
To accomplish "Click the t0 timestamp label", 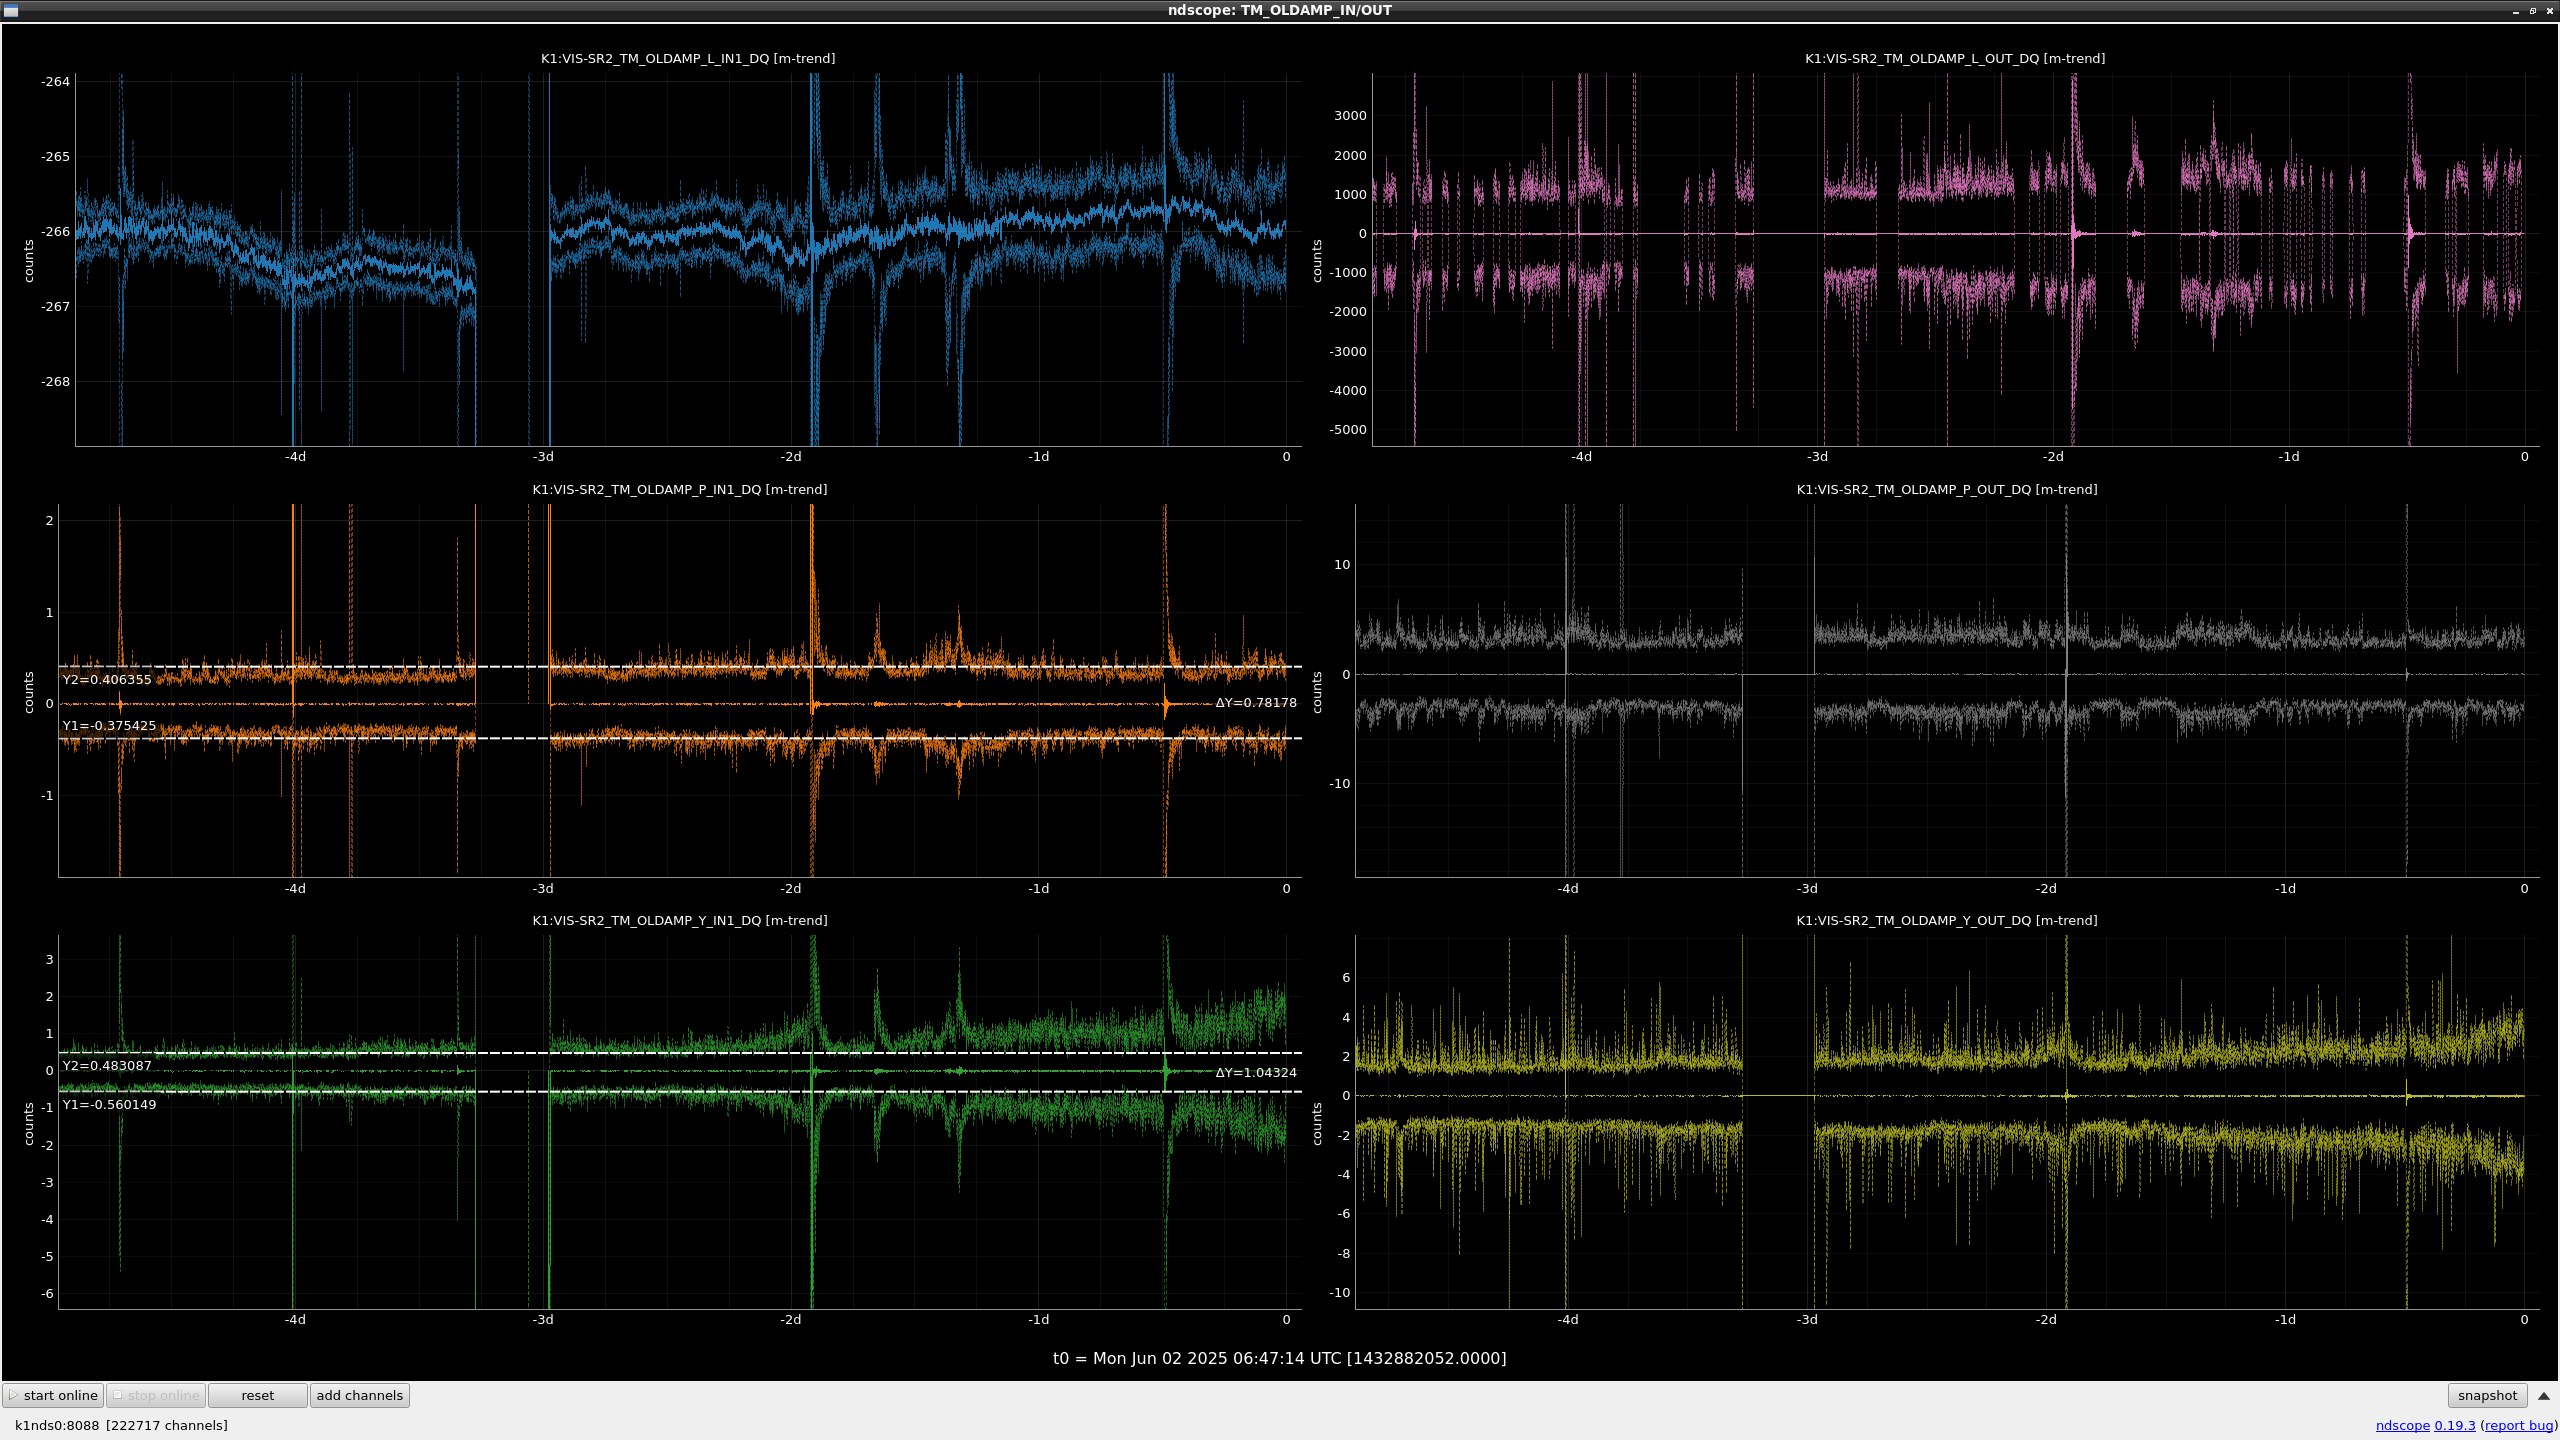I will tap(1279, 1358).
